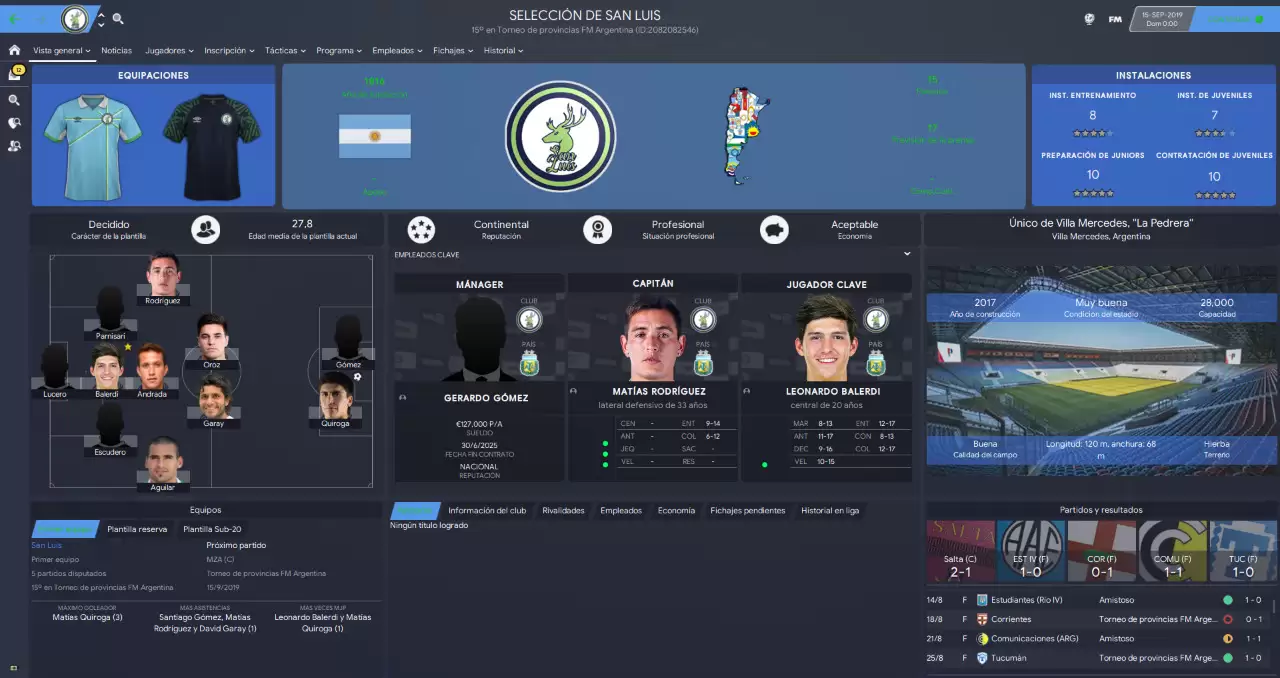Select the Rivalidades tab
Screen dimensions: 1280x678
point(563,510)
